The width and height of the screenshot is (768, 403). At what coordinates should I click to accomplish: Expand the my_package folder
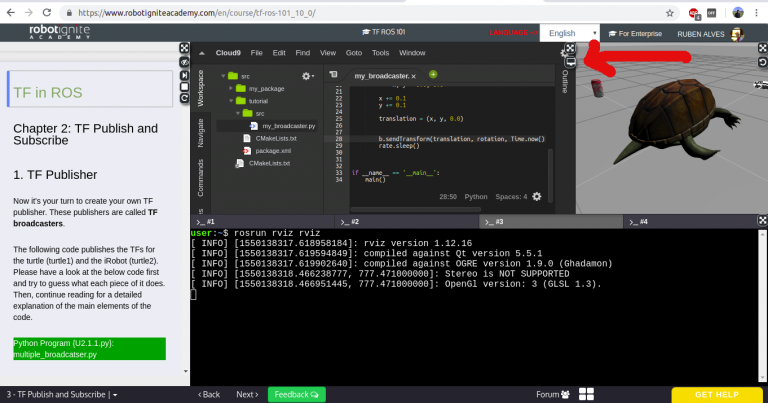coord(231,89)
